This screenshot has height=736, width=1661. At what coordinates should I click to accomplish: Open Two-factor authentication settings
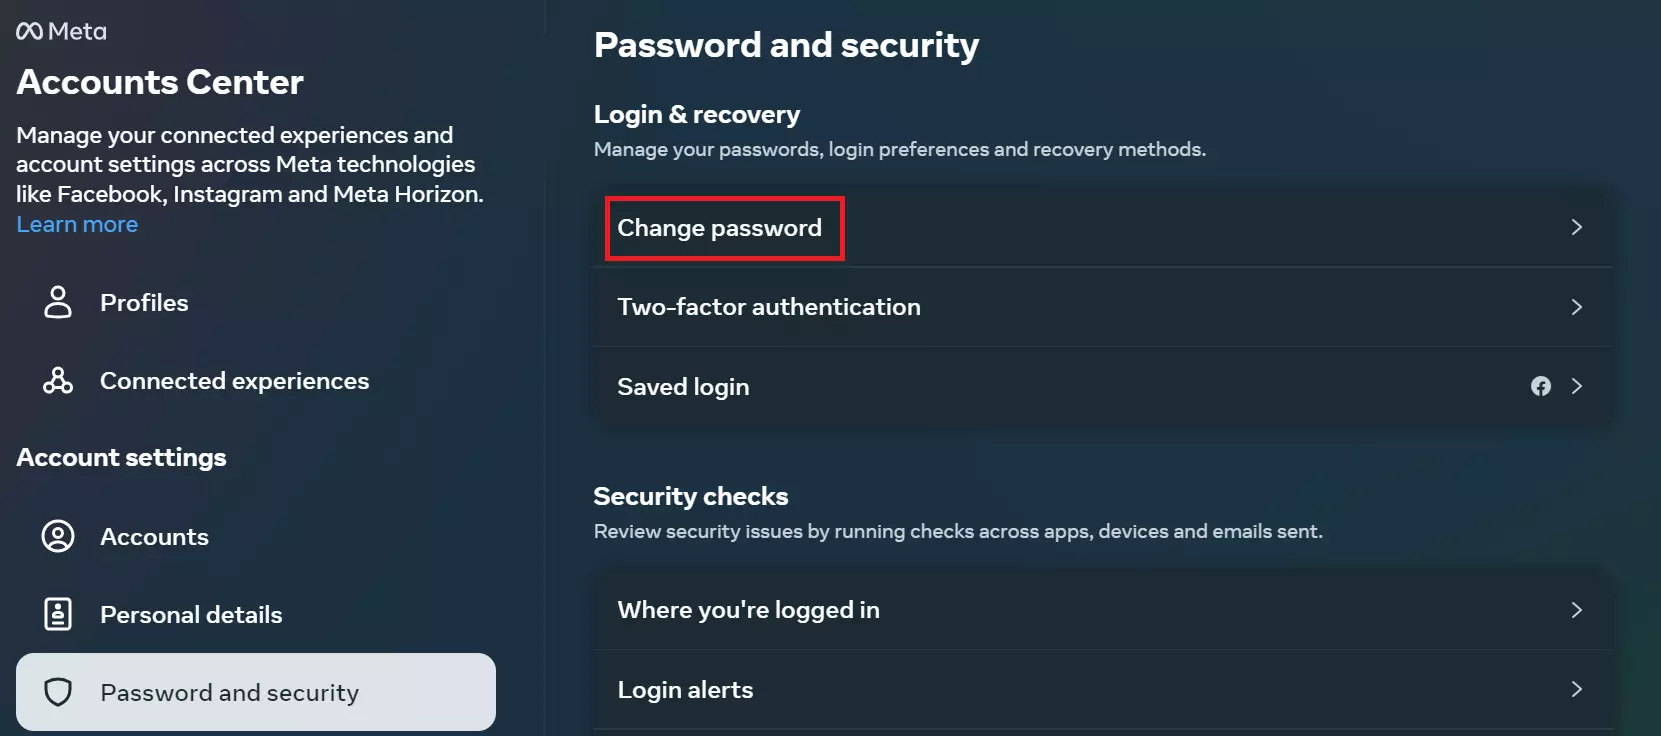(x=768, y=307)
